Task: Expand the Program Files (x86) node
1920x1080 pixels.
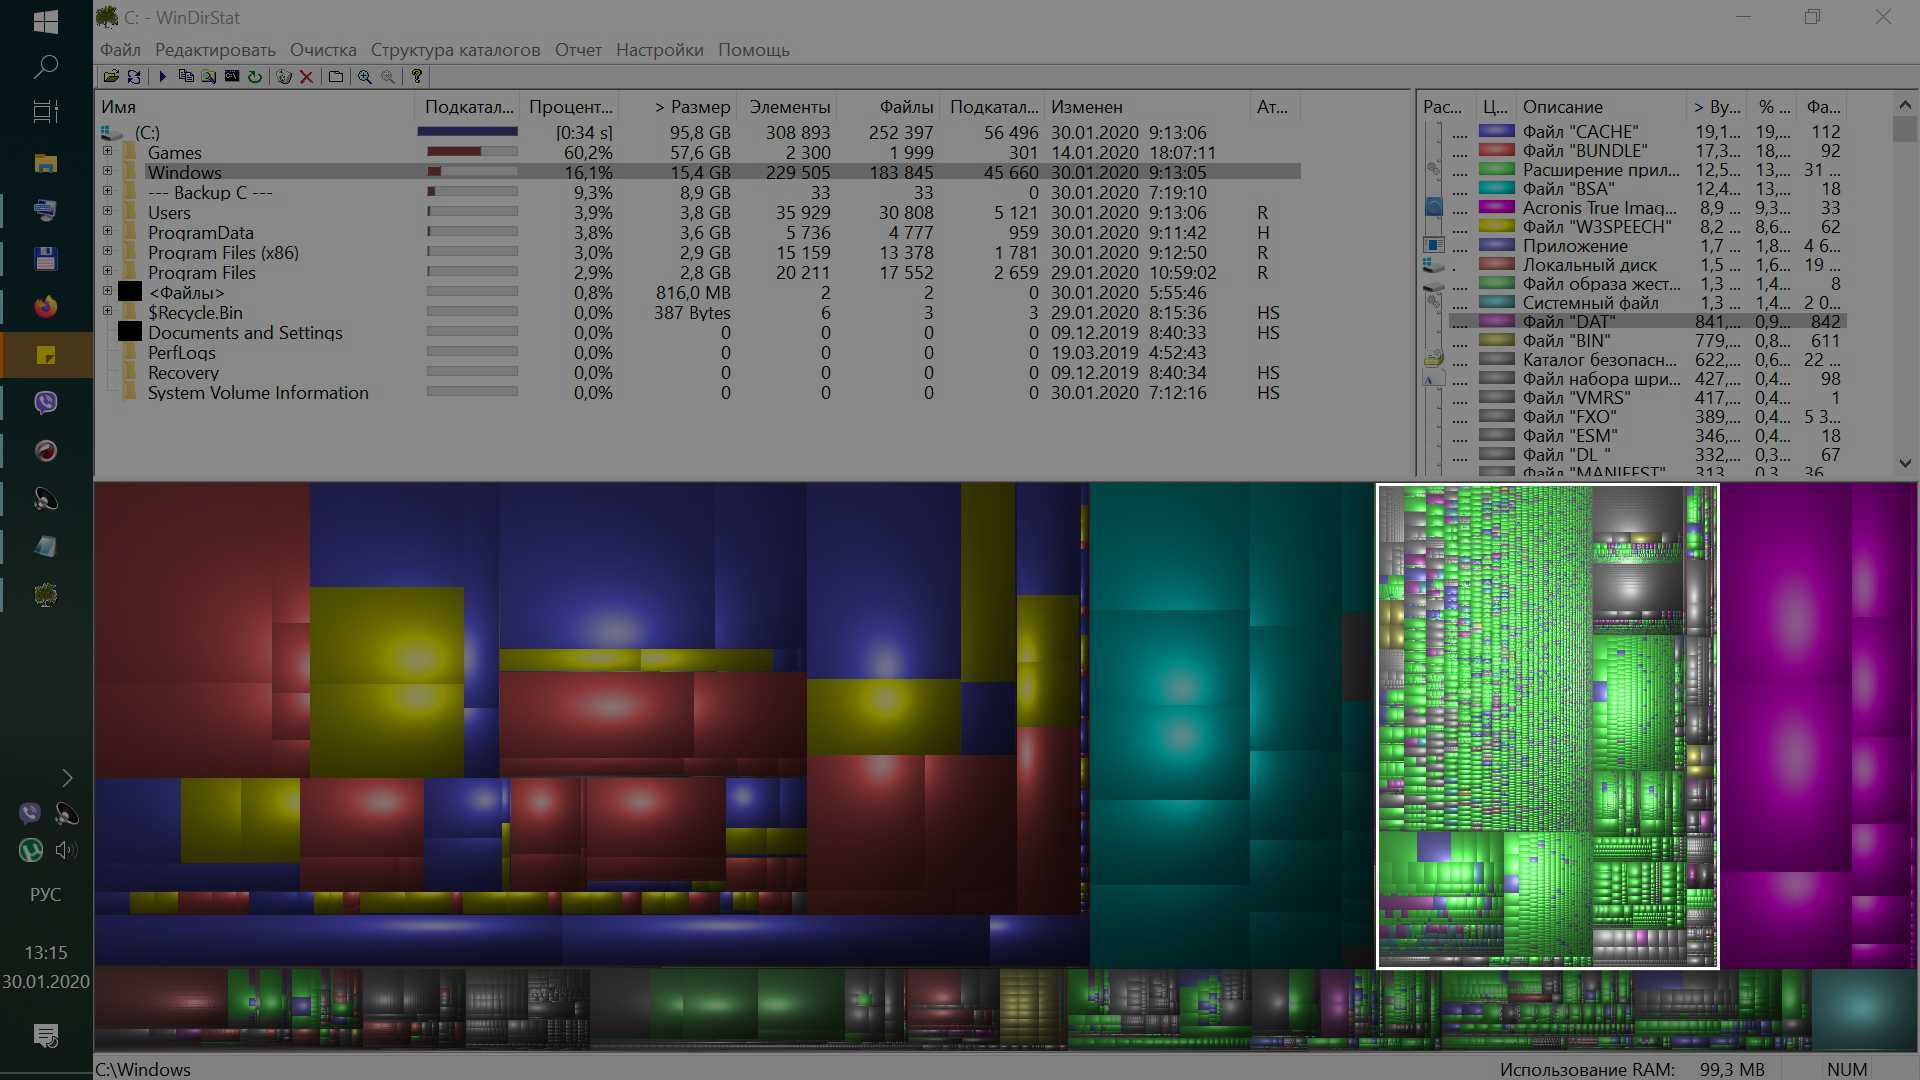Action: tap(108, 252)
